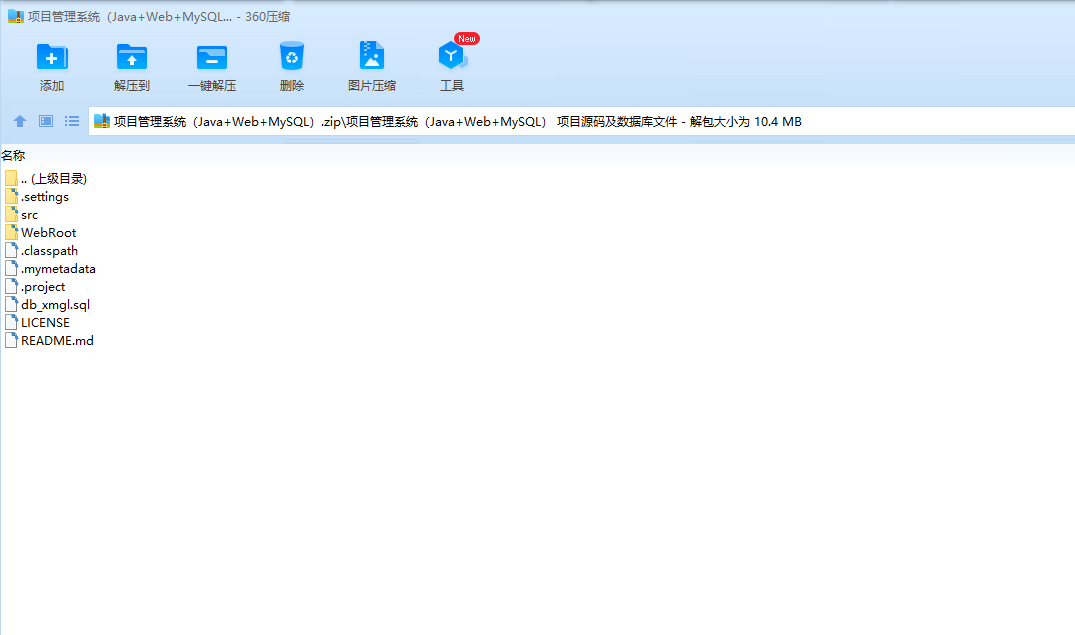Click the file icon beside LICENSE
1075x635 pixels.
[x=11, y=322]
